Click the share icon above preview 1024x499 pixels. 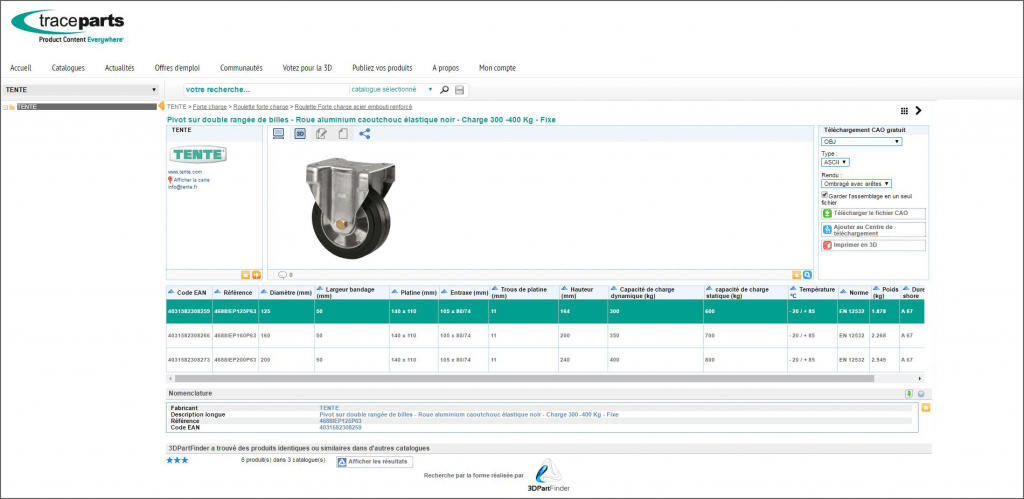point(365,133)
